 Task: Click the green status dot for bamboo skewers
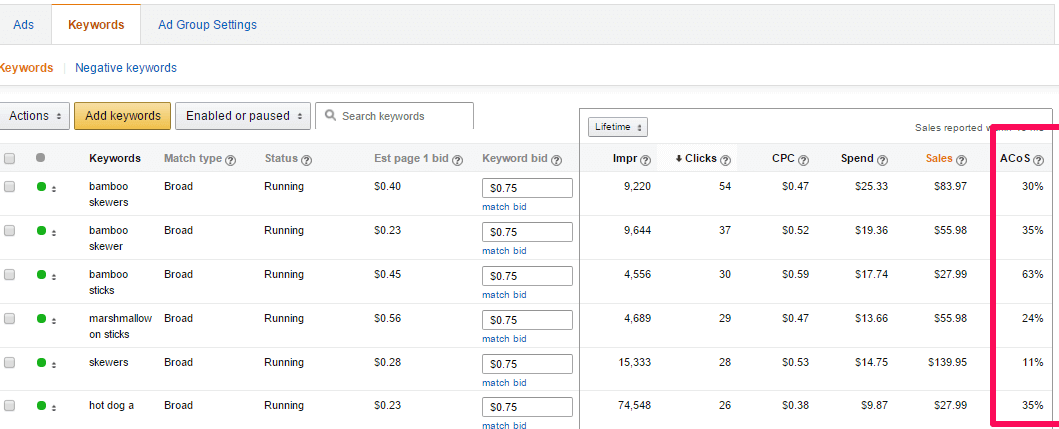(x=41, y=187)
